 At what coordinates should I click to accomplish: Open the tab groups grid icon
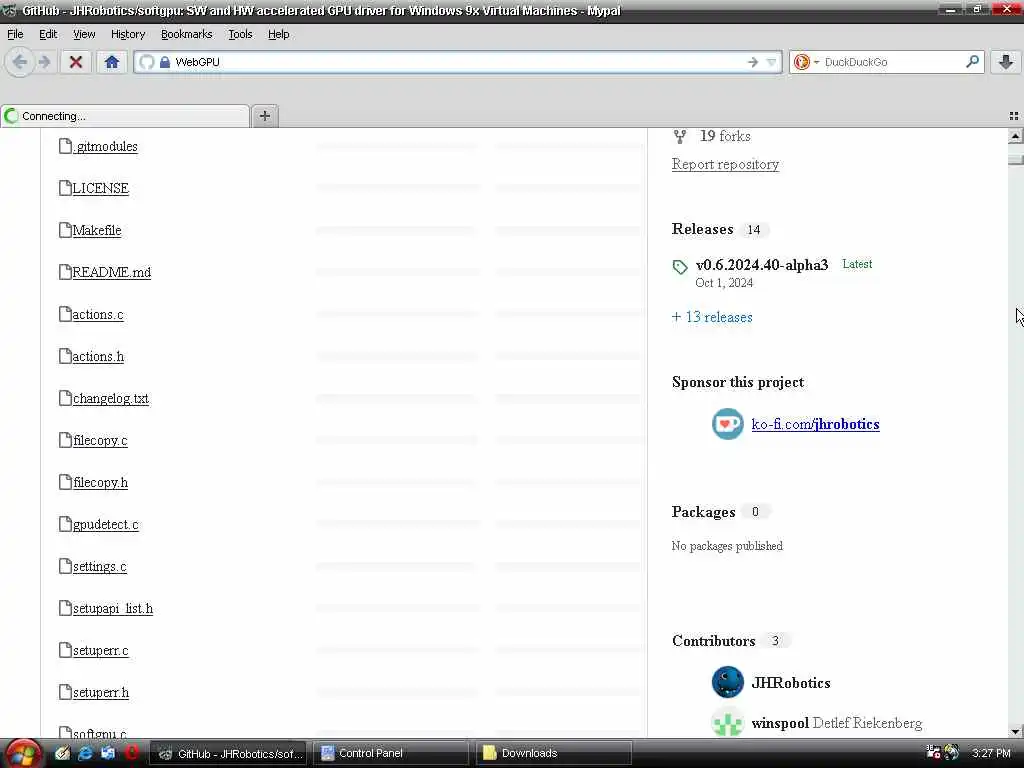(x=1014, y=116)
